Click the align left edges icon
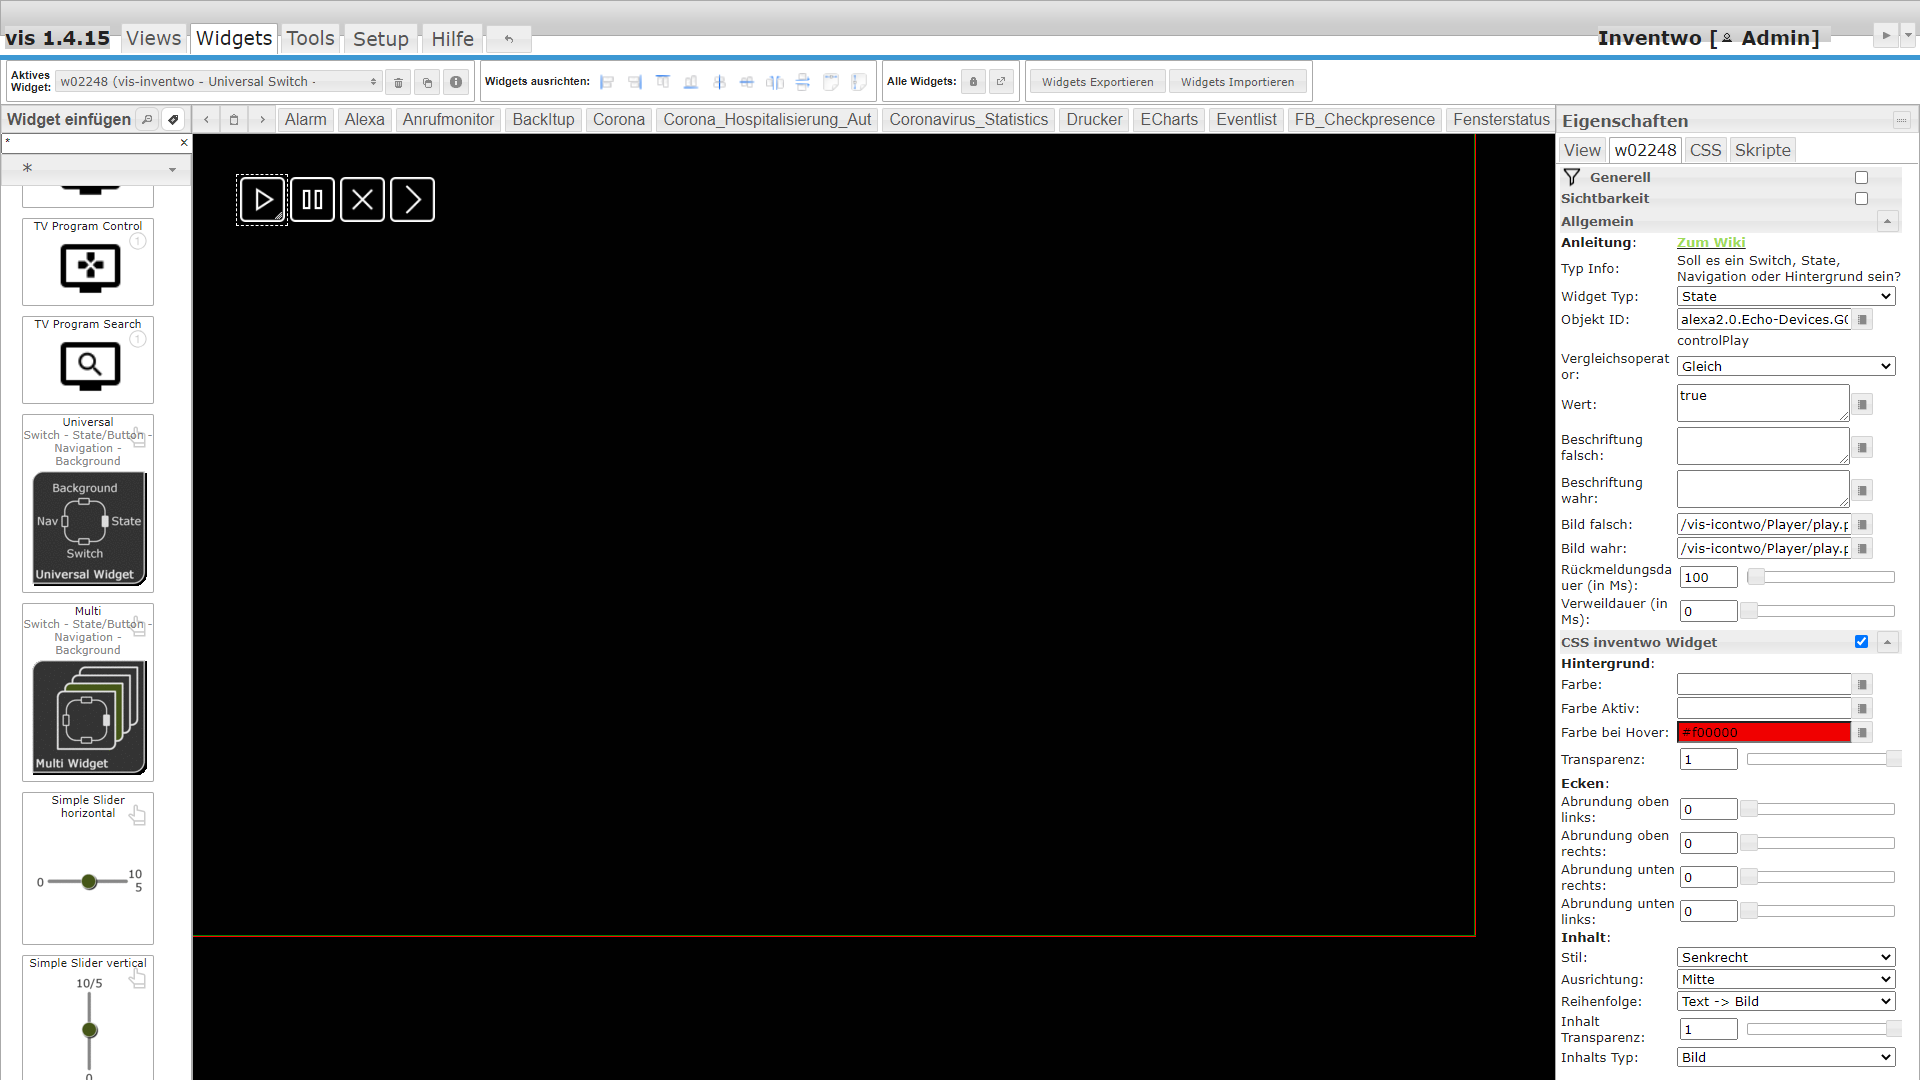The width and height of the screenshot is (1920, 1080). 607,82
